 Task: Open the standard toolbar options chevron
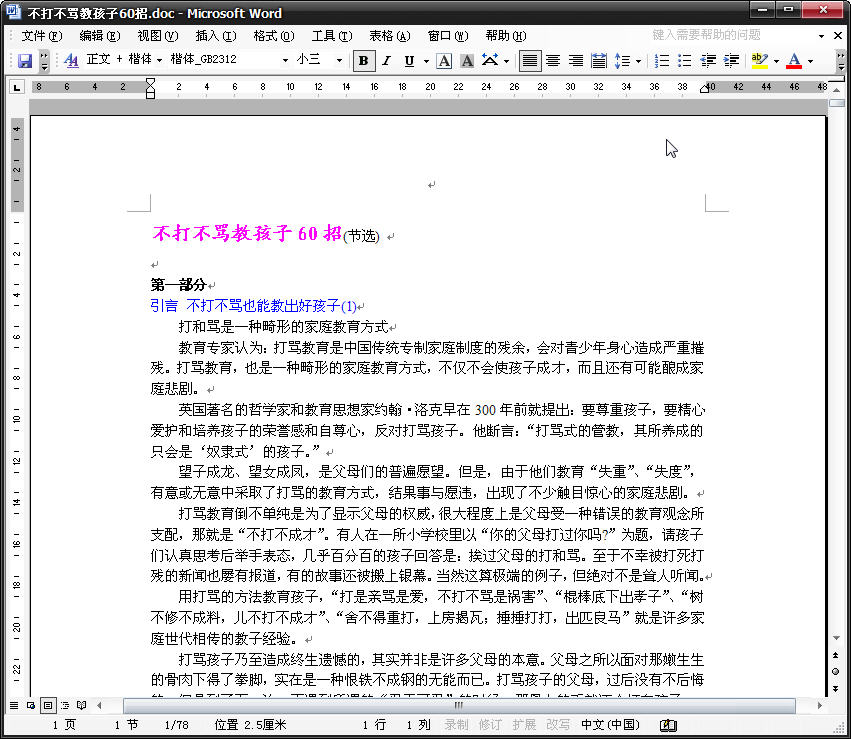45,61
